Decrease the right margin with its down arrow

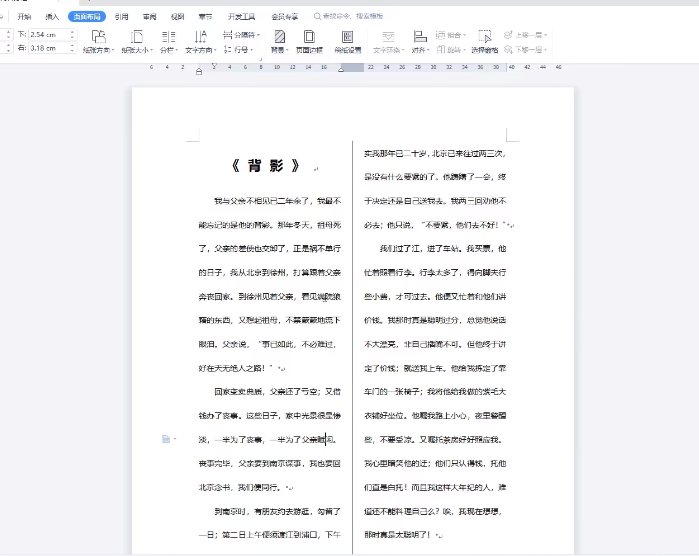[x=73, y=51]
